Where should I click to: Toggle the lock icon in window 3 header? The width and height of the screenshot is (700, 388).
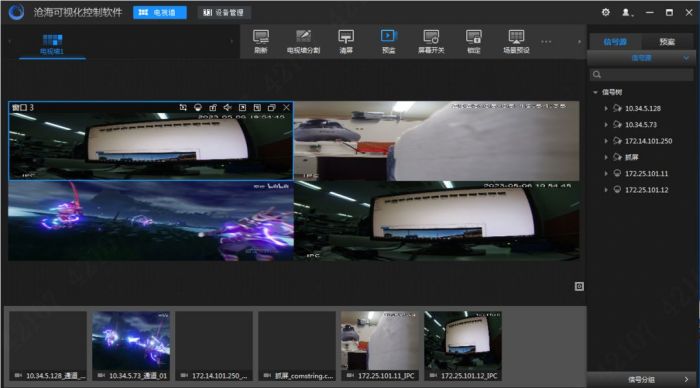(212, 108)
